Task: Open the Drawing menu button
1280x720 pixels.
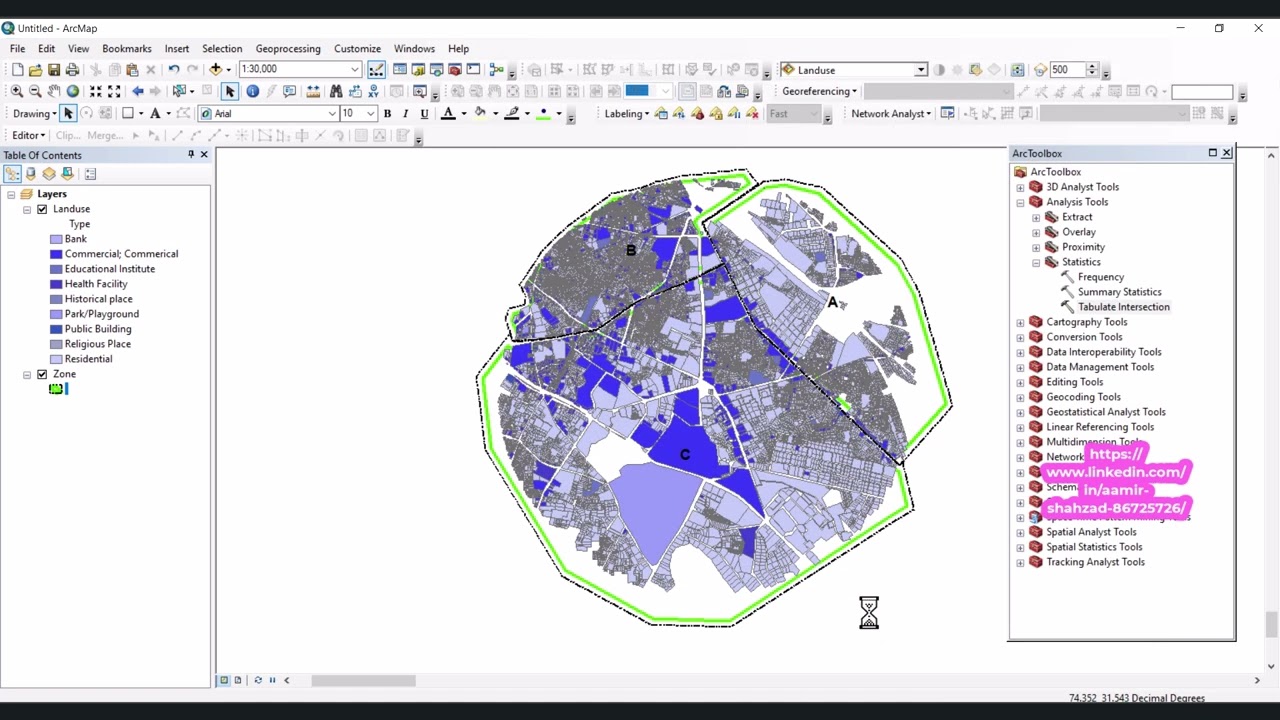Action: coord(34,114)
